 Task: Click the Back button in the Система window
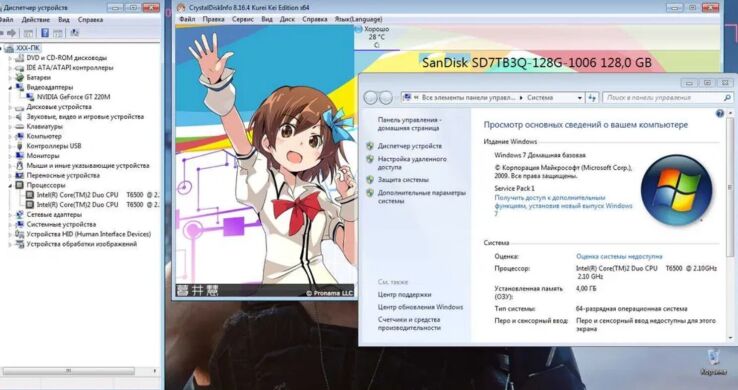point(371,97)
